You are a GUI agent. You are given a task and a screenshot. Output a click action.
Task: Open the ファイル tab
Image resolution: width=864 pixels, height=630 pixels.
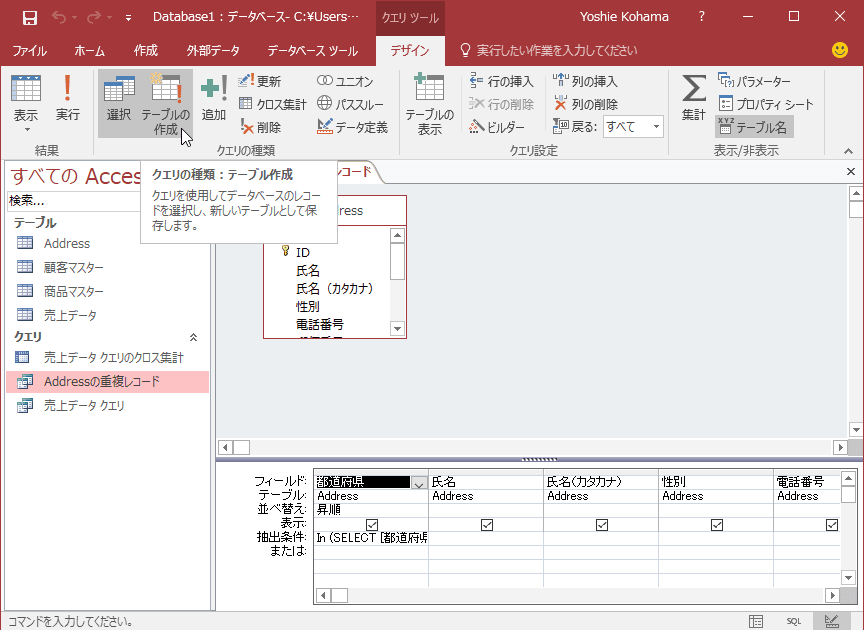click(x=29, y=51)
